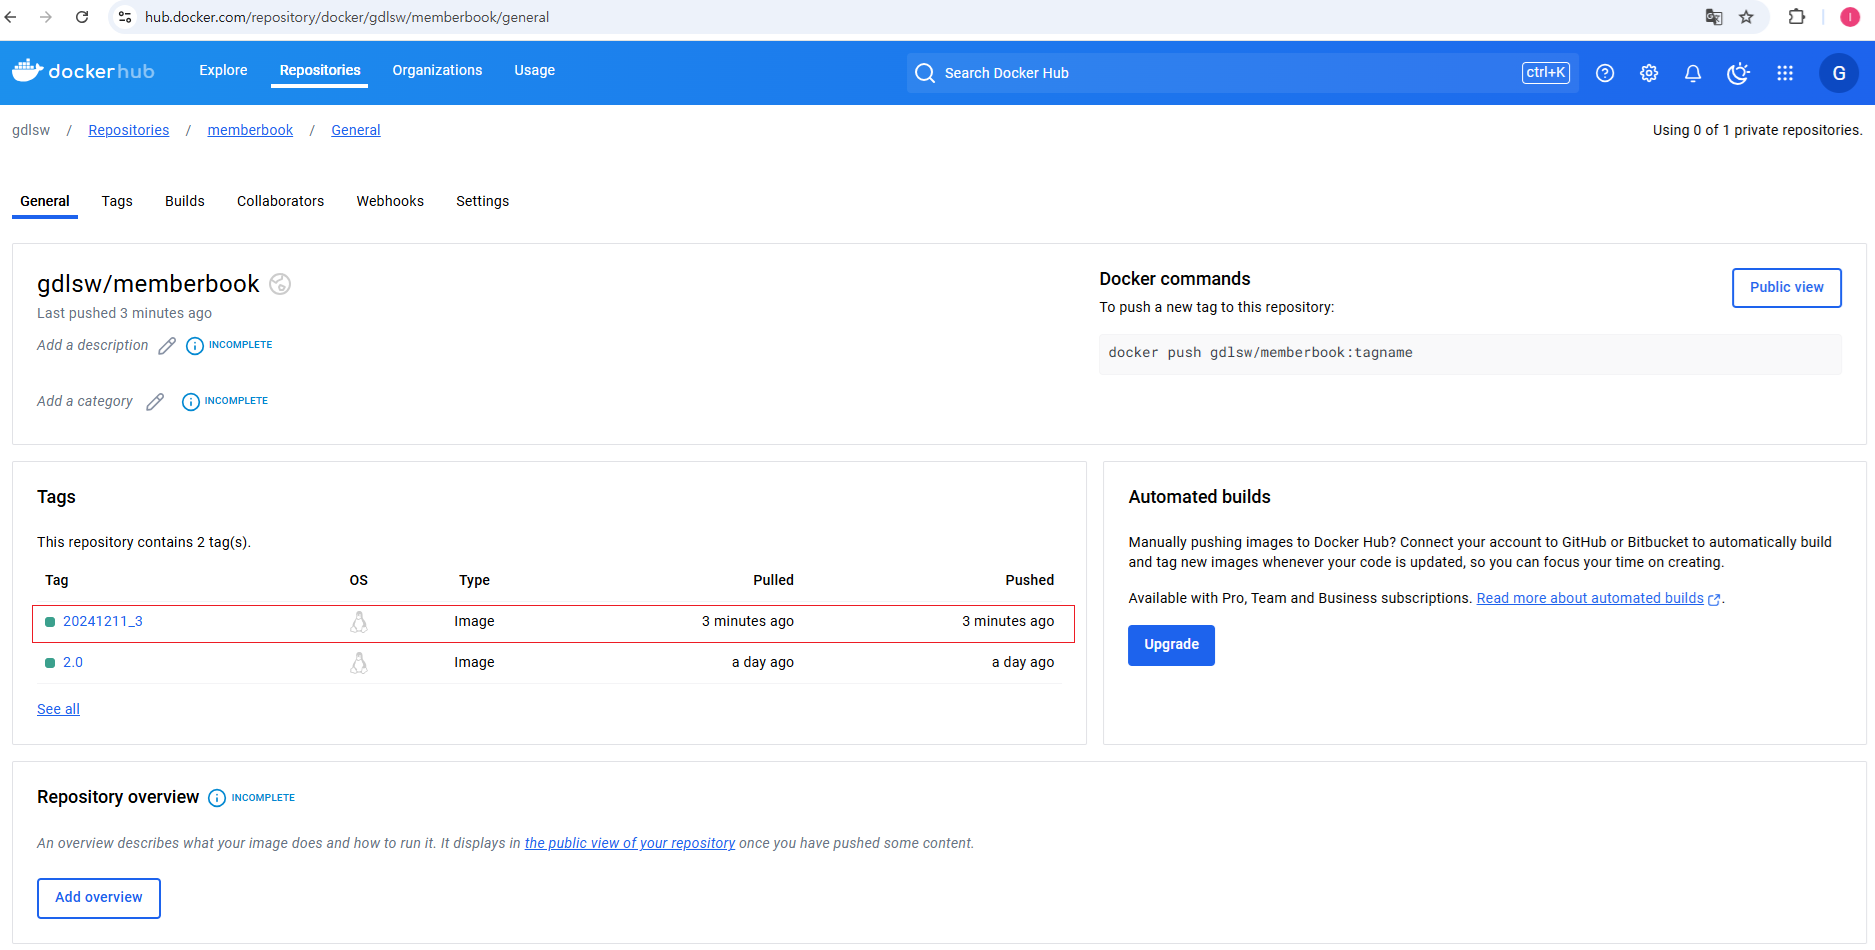Click the public globe icon beside gdlsw/memberbook

[280, 284]
